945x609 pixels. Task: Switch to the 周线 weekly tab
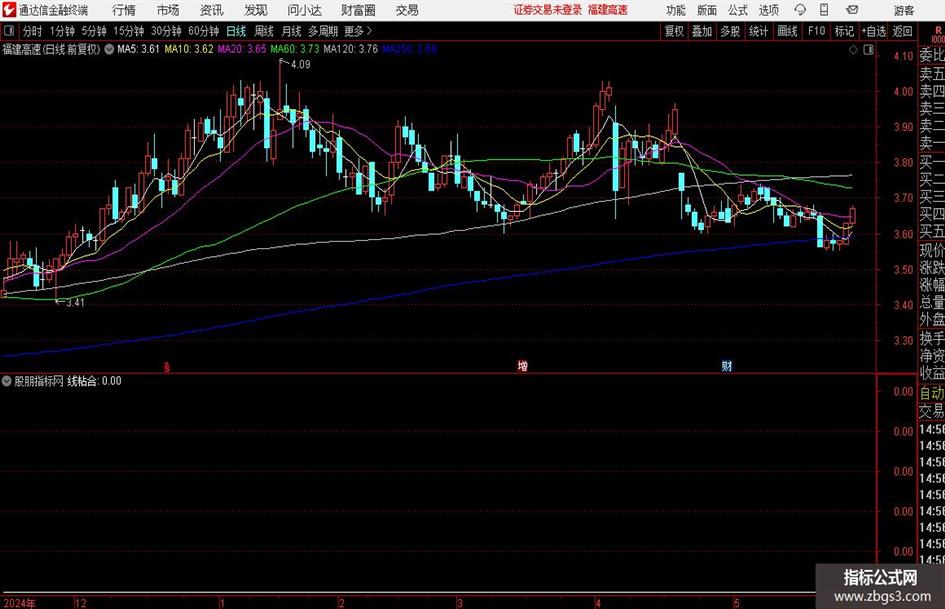[x=264, y=31]
